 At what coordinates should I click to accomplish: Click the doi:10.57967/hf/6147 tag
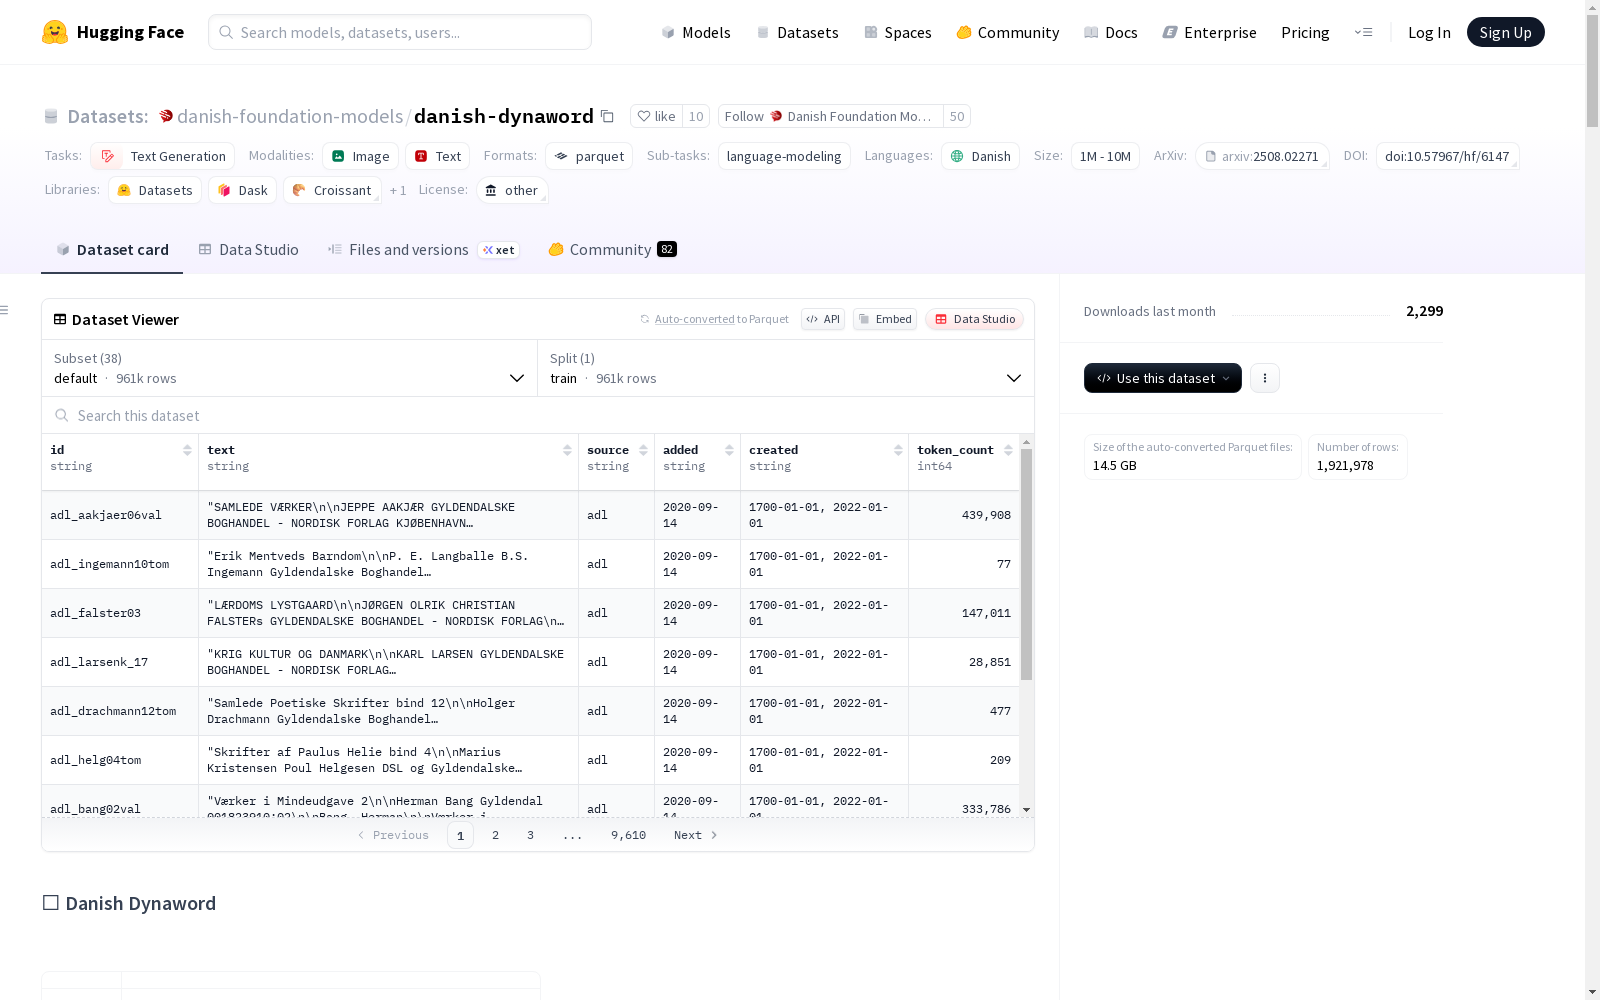1447,156
